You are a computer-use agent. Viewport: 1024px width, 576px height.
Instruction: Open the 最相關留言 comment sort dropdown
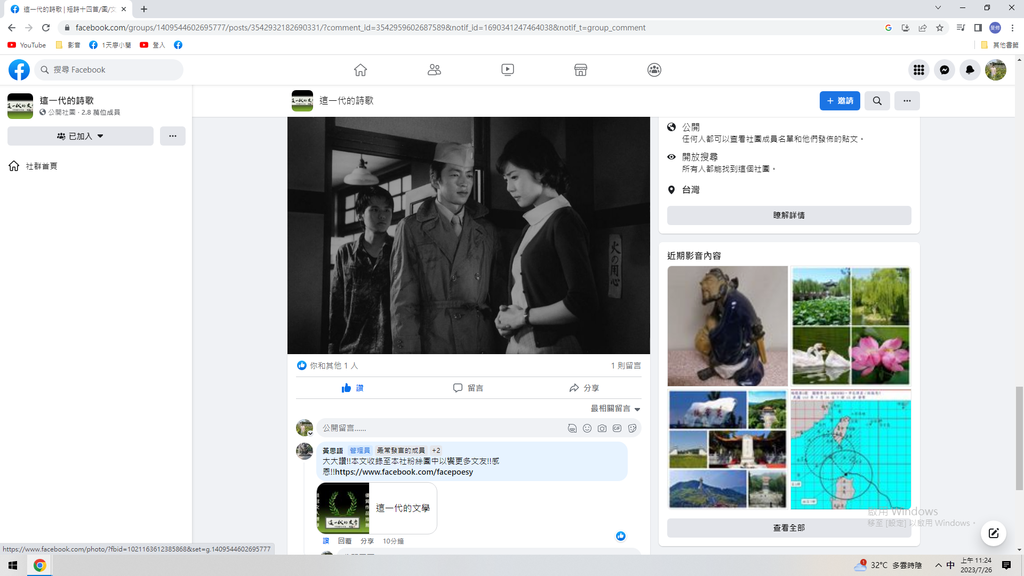point(615,409)
